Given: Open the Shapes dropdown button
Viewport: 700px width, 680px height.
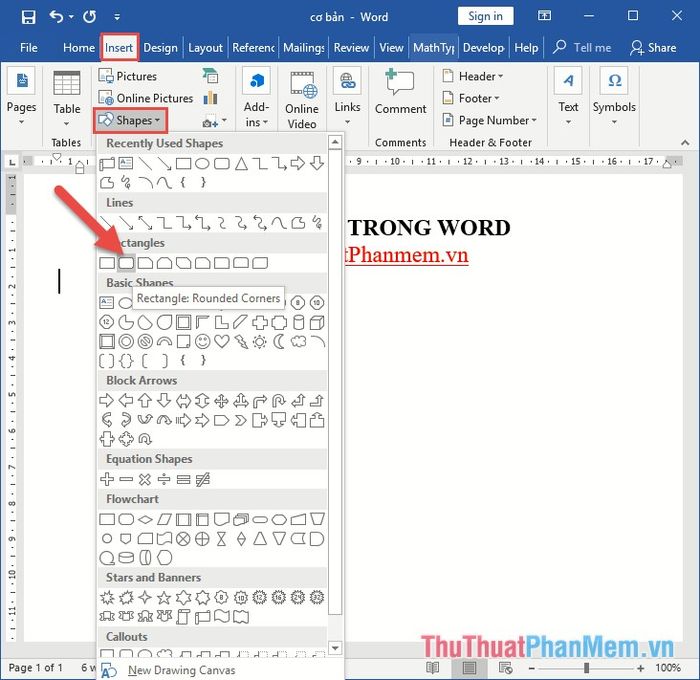Looking at the screenshot, I should 130,120.
